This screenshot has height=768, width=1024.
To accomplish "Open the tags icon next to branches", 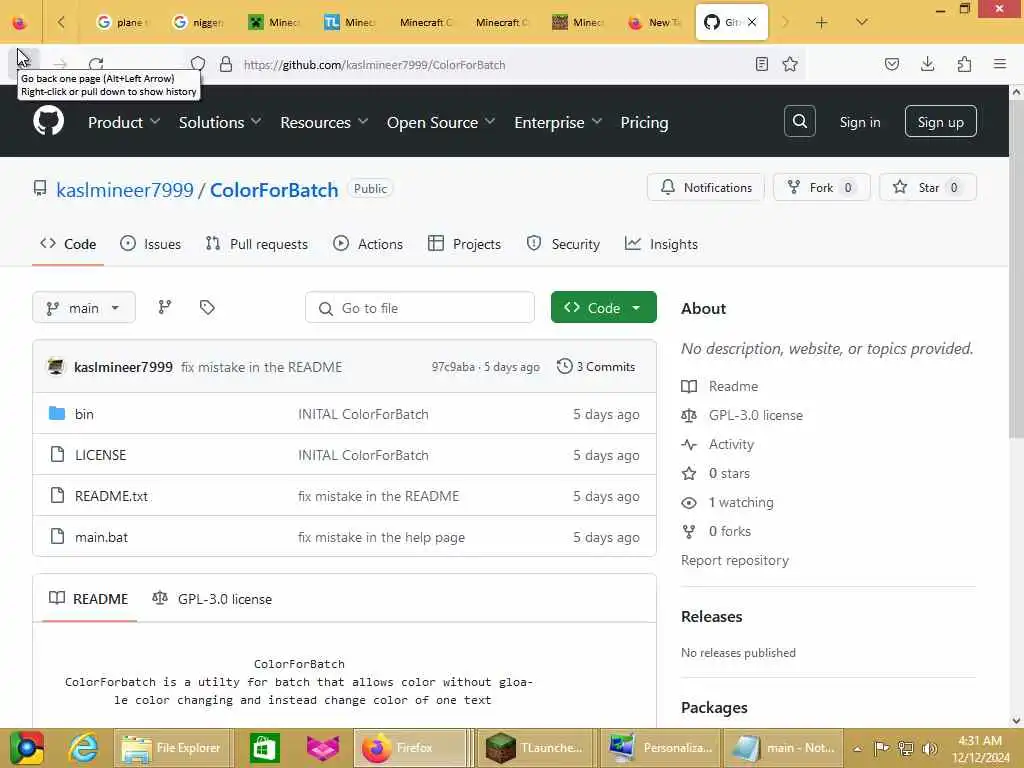I will pos(207,307).
